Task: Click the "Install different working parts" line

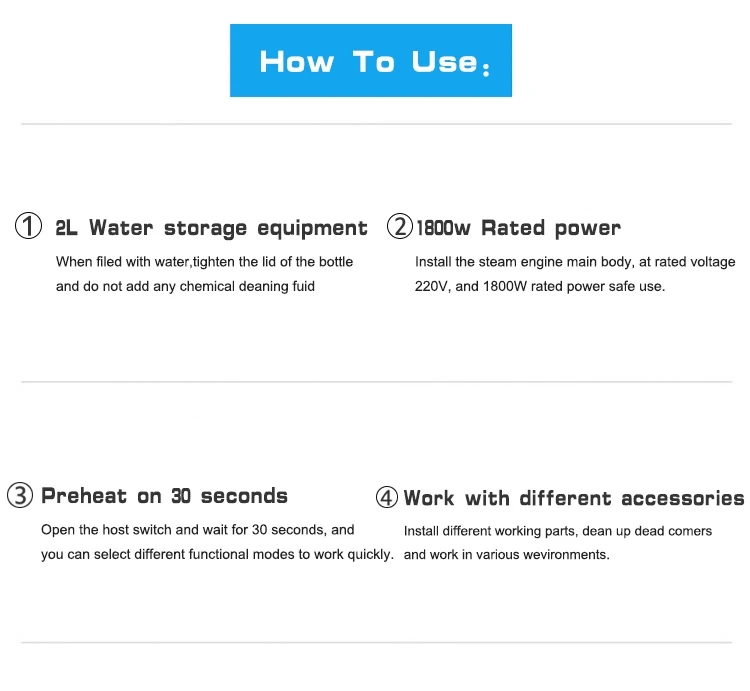Action: (558, 531)
